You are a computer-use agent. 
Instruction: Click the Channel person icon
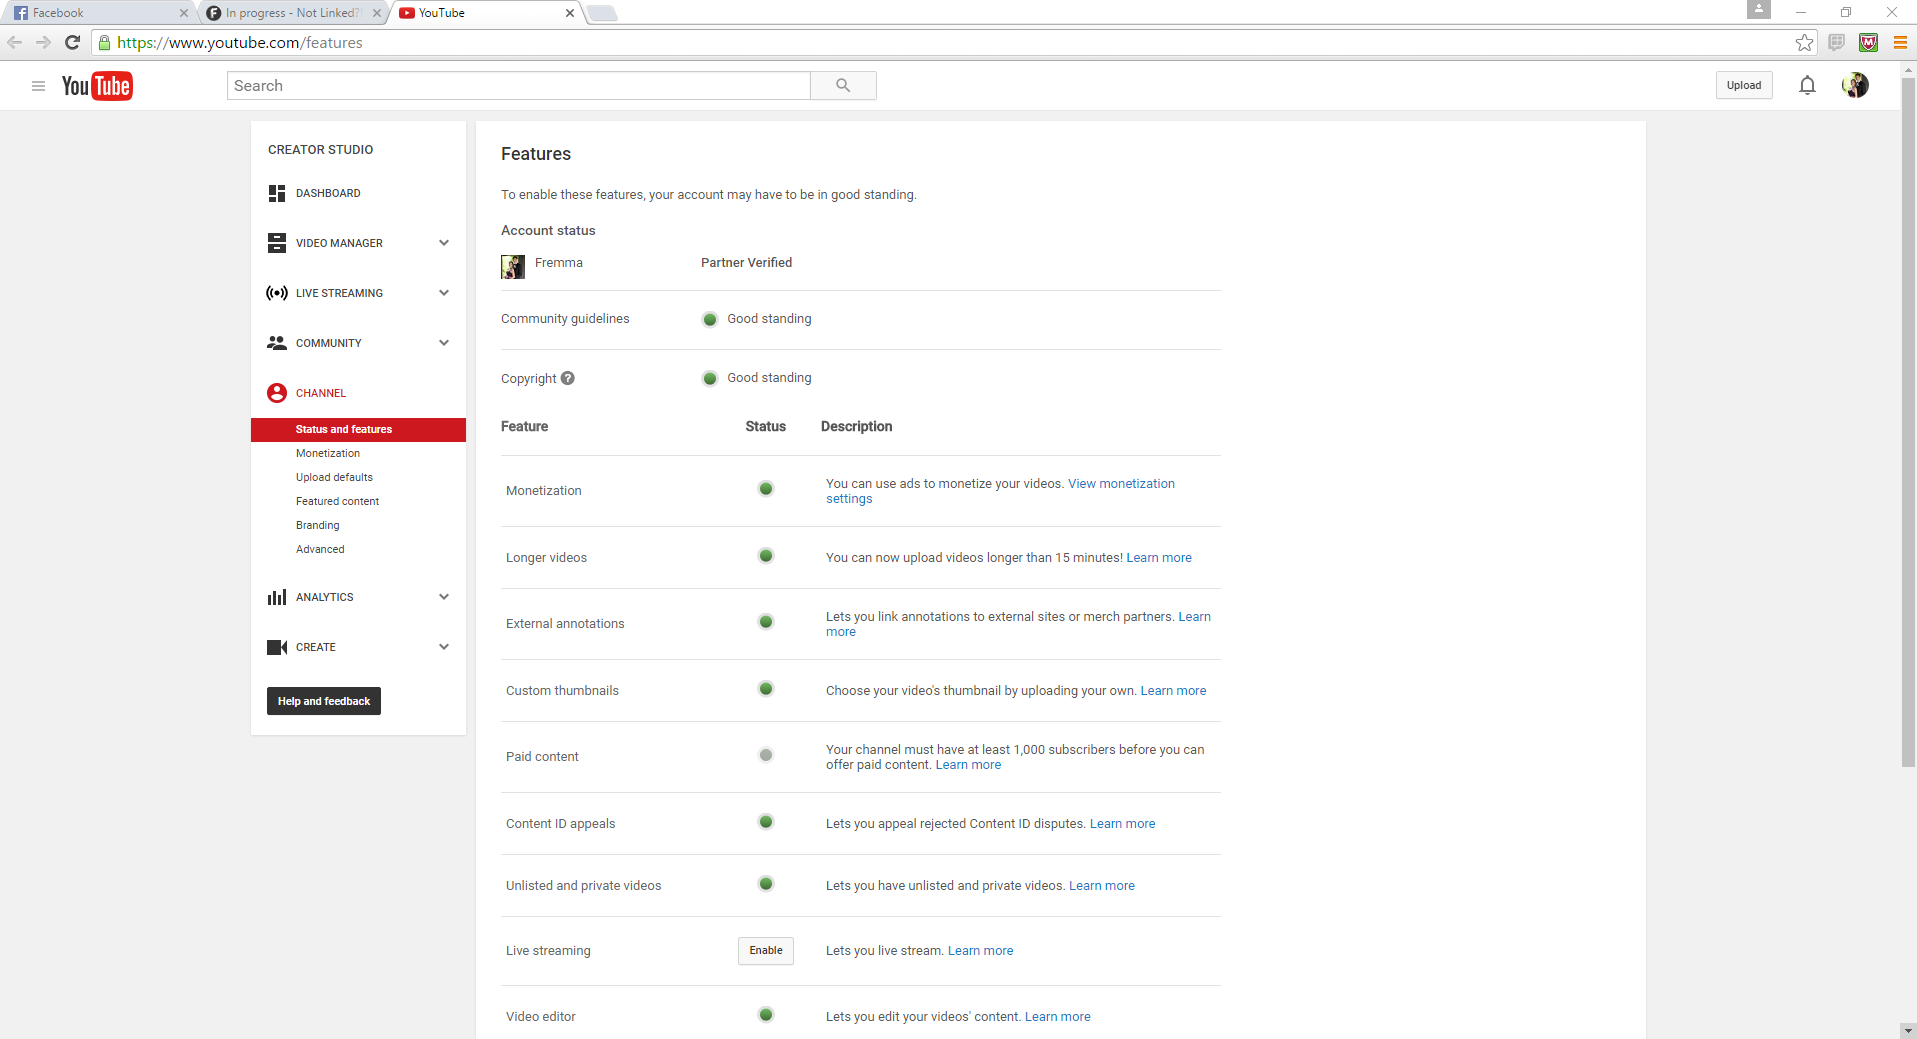point(277,393)
